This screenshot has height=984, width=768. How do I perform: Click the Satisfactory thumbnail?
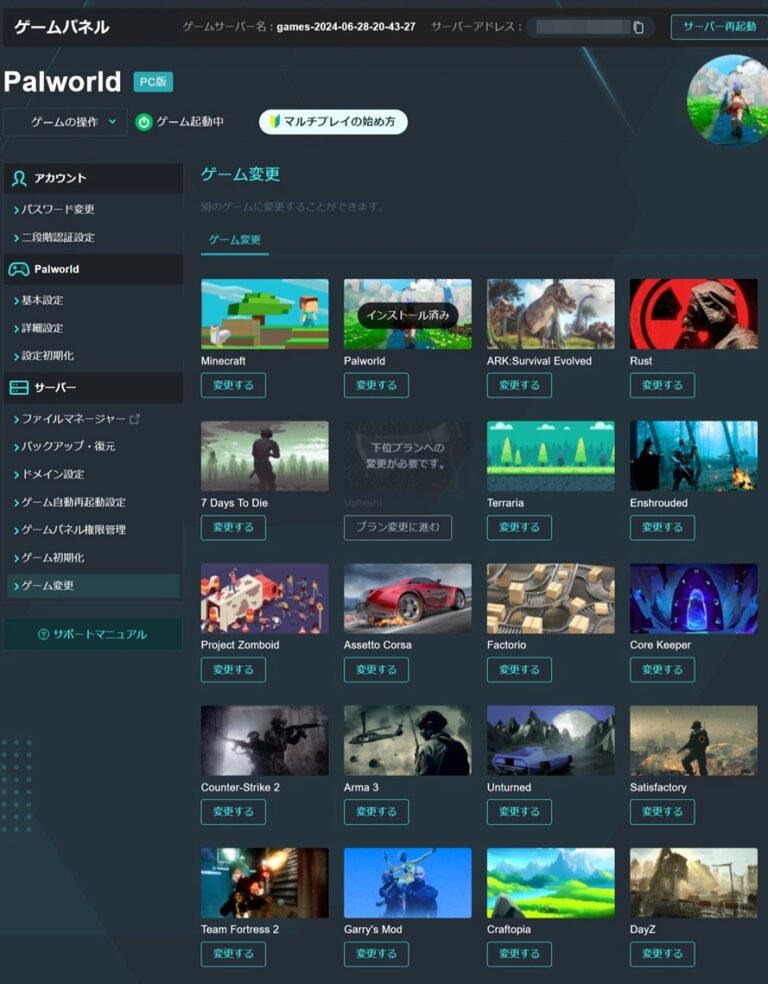click(694, 741)
